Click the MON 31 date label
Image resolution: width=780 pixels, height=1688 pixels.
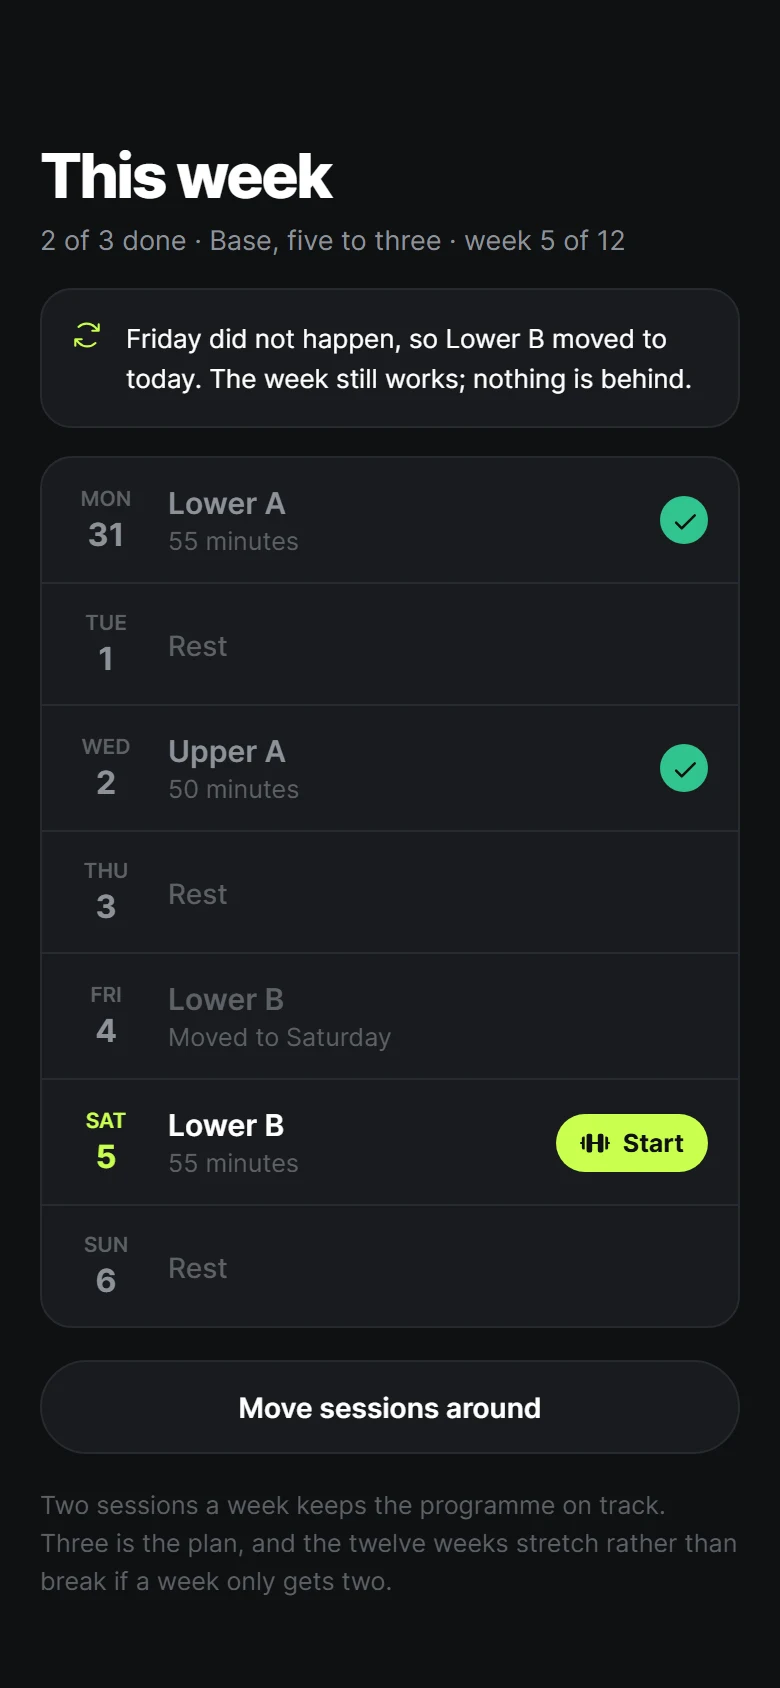tap(106, 519)
